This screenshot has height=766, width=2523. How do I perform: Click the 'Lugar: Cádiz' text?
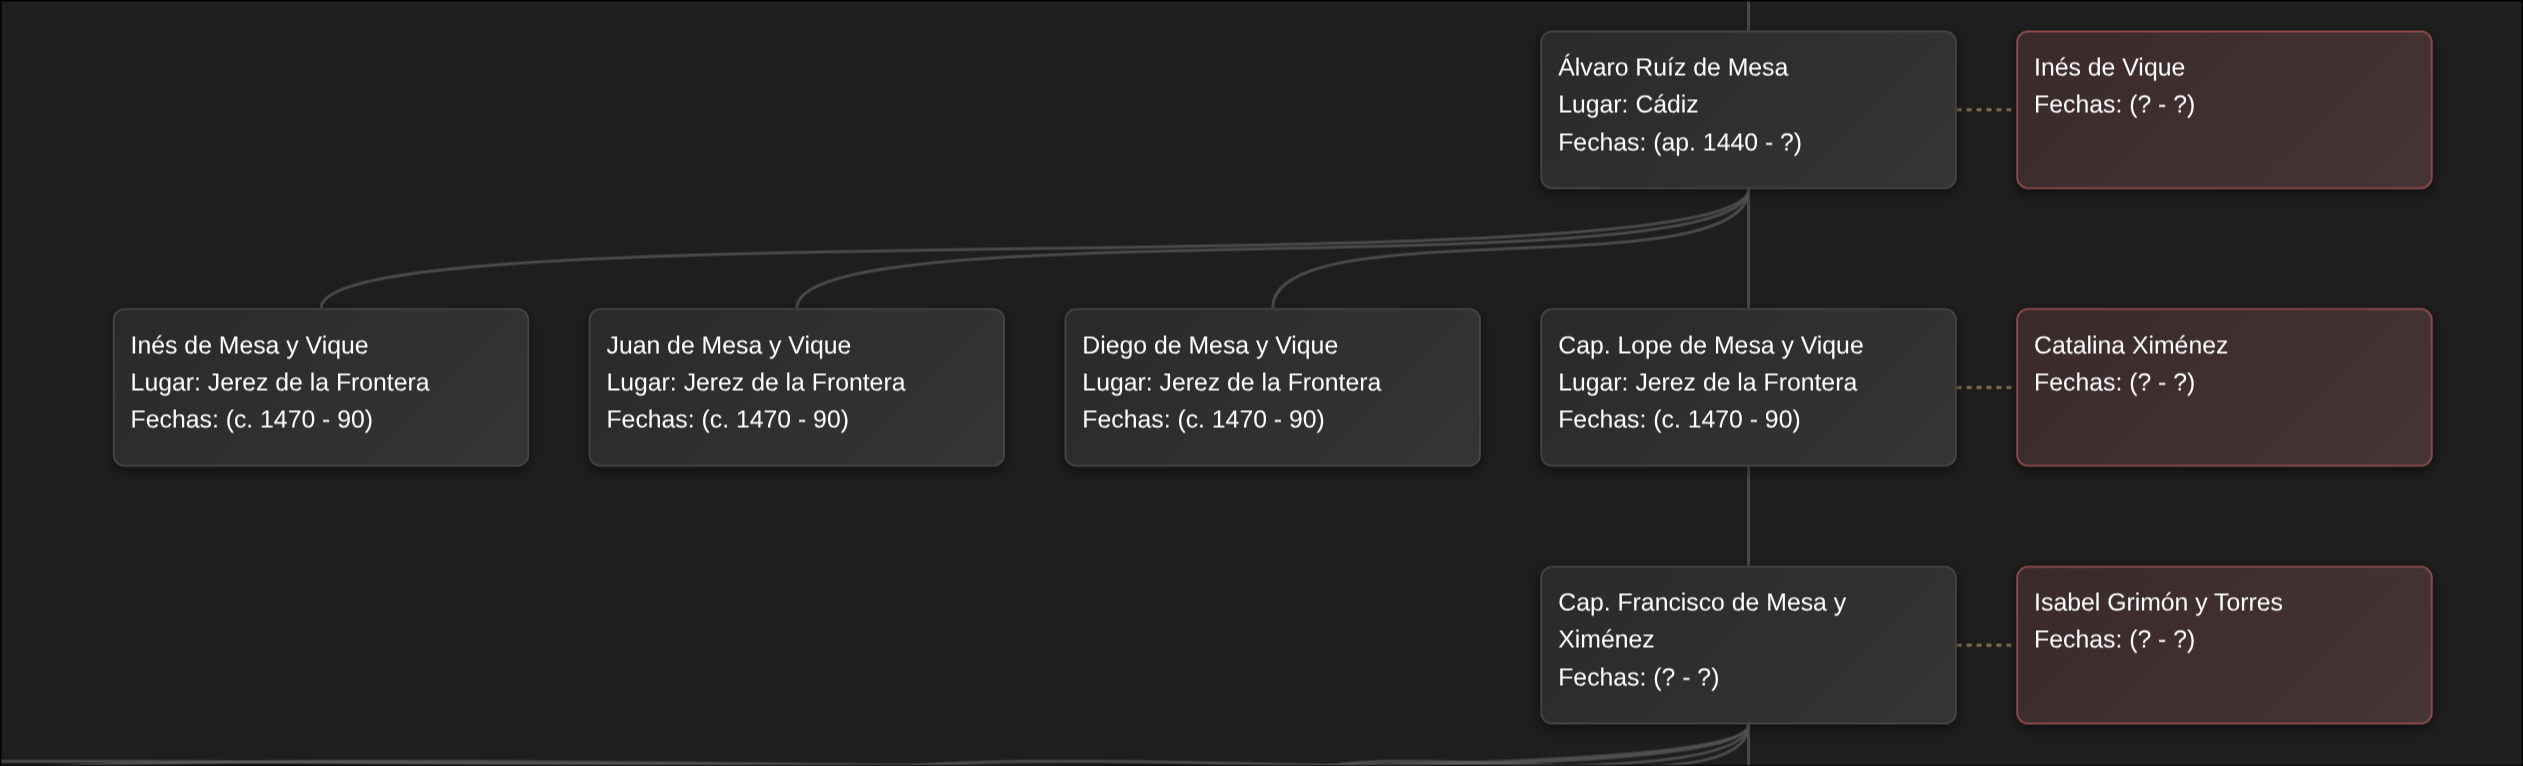click(x=1627, y=104)
